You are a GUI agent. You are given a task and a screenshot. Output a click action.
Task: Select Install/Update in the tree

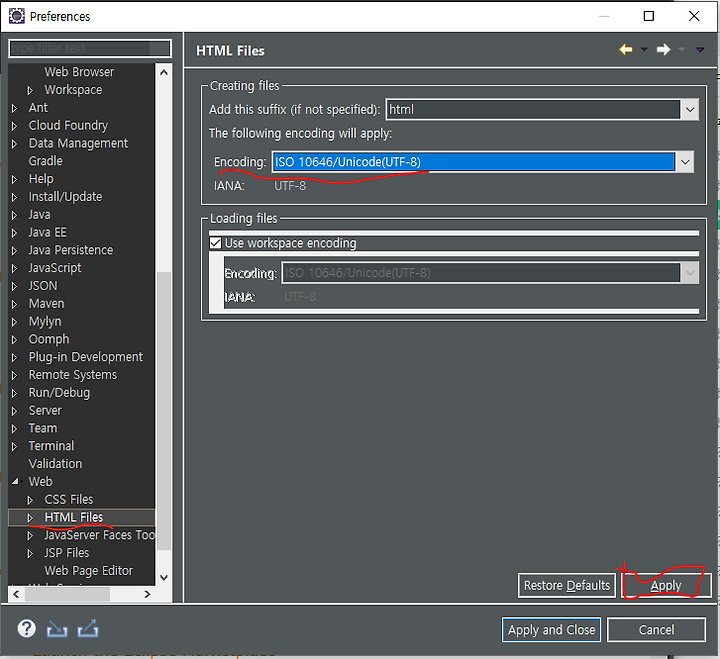65,197
